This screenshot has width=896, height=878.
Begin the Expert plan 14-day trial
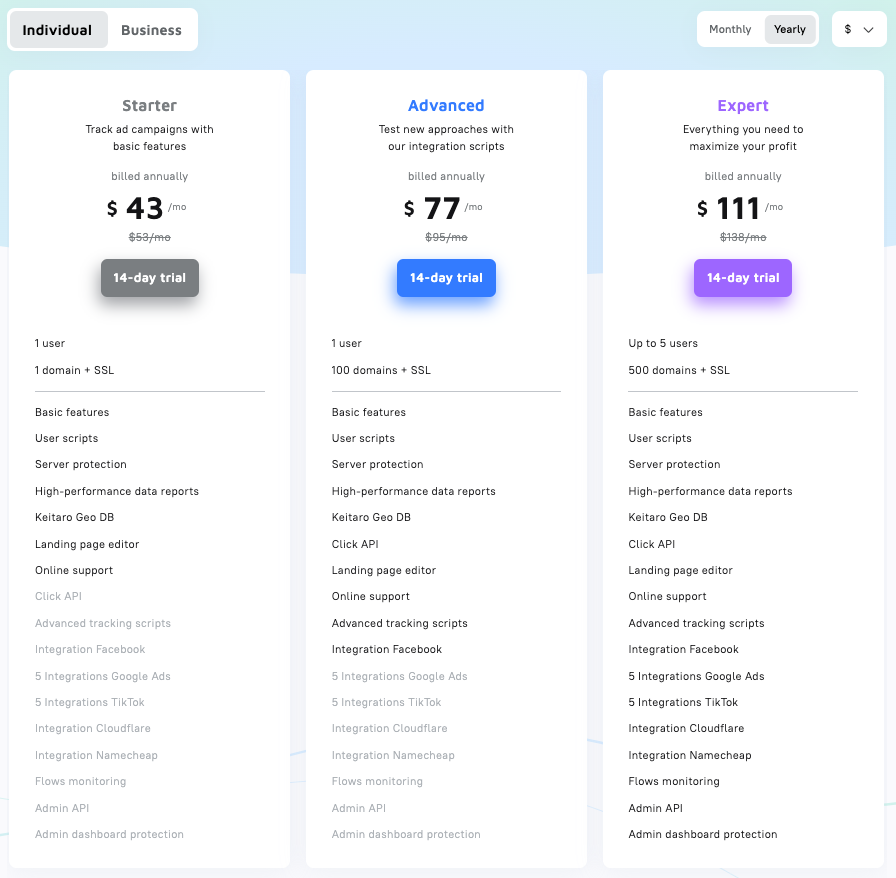pos(742,278)
